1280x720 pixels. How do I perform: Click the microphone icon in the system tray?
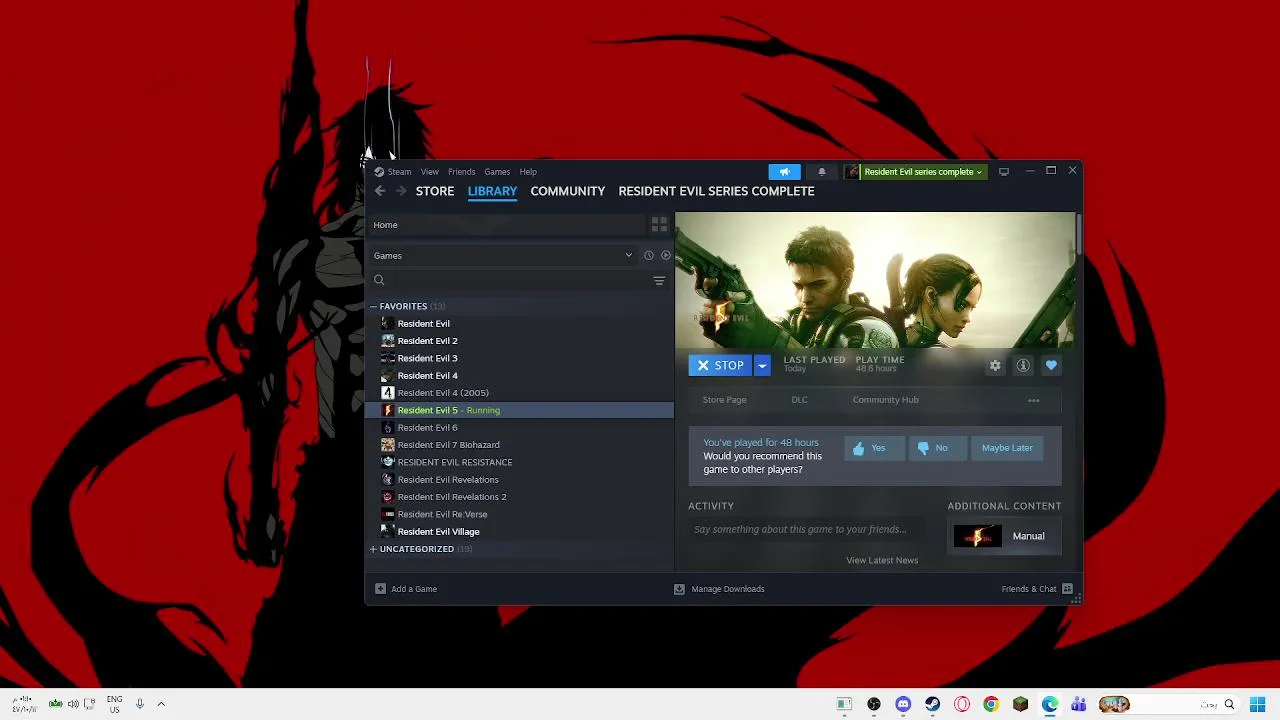(139, 704)
